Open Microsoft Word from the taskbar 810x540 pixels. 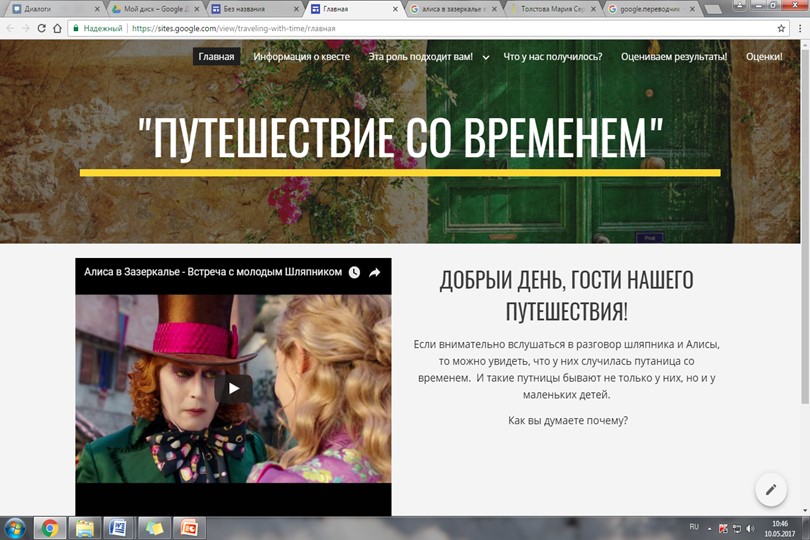click(x=118, y=529)
